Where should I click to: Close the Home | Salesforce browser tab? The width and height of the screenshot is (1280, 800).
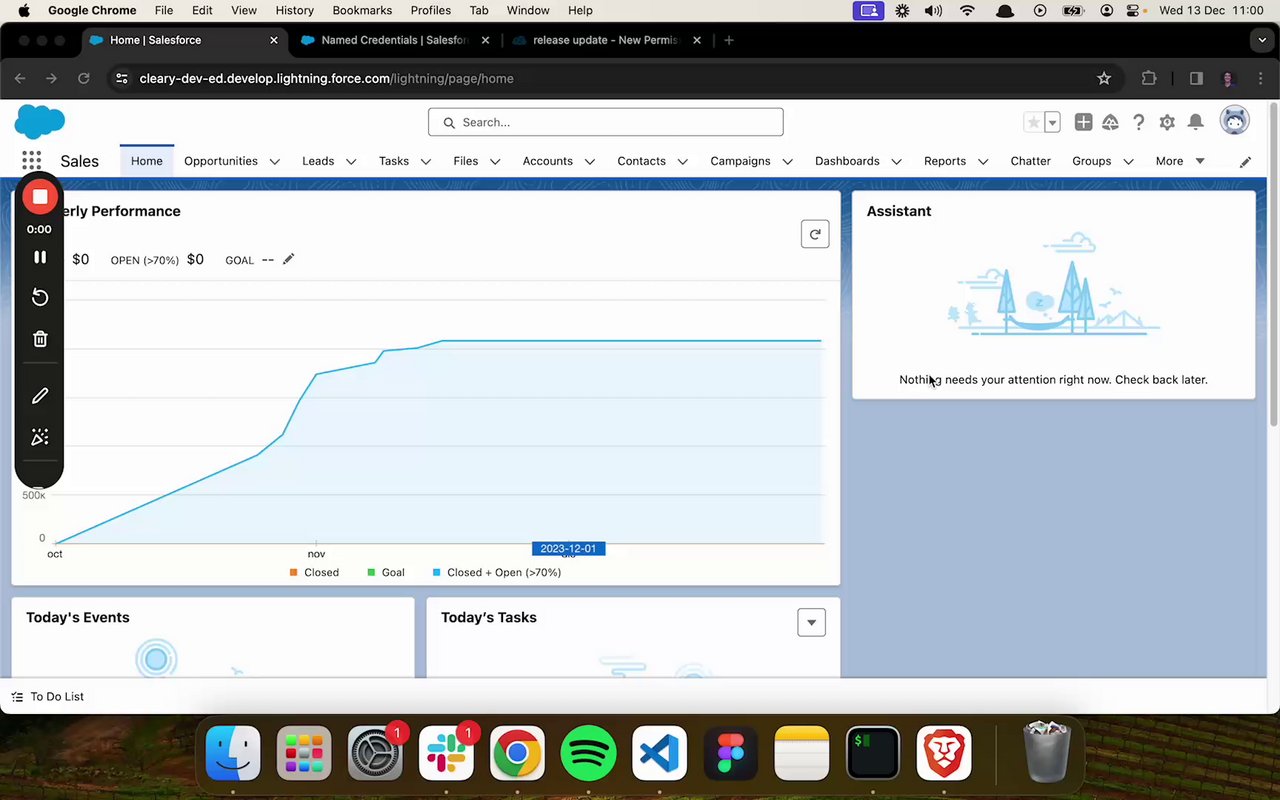(274, 40)
